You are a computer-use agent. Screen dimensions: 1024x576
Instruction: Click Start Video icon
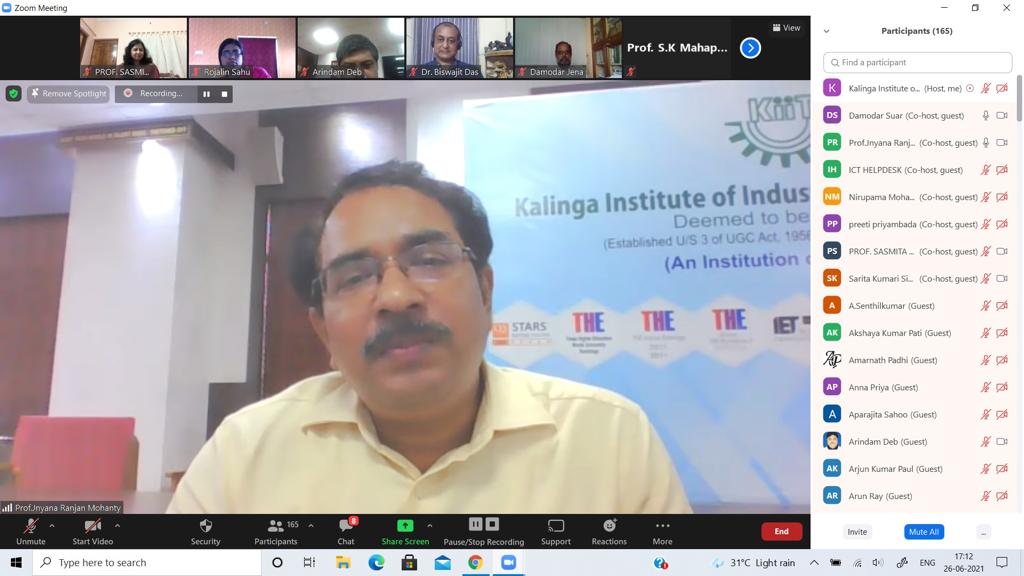(x=91, y=525)
